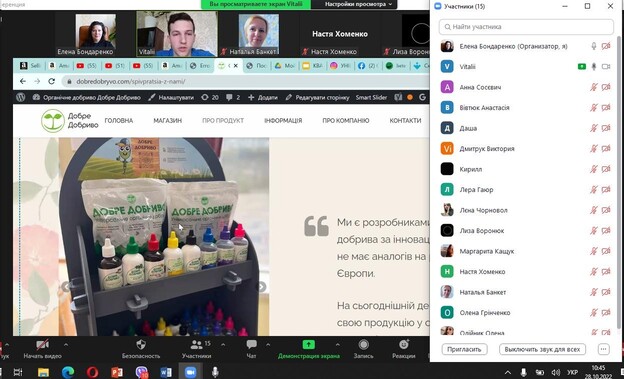Toggle Vitalii's microphone in participants list
Viewport: 624px width, 379px height.
click(594, 67)
